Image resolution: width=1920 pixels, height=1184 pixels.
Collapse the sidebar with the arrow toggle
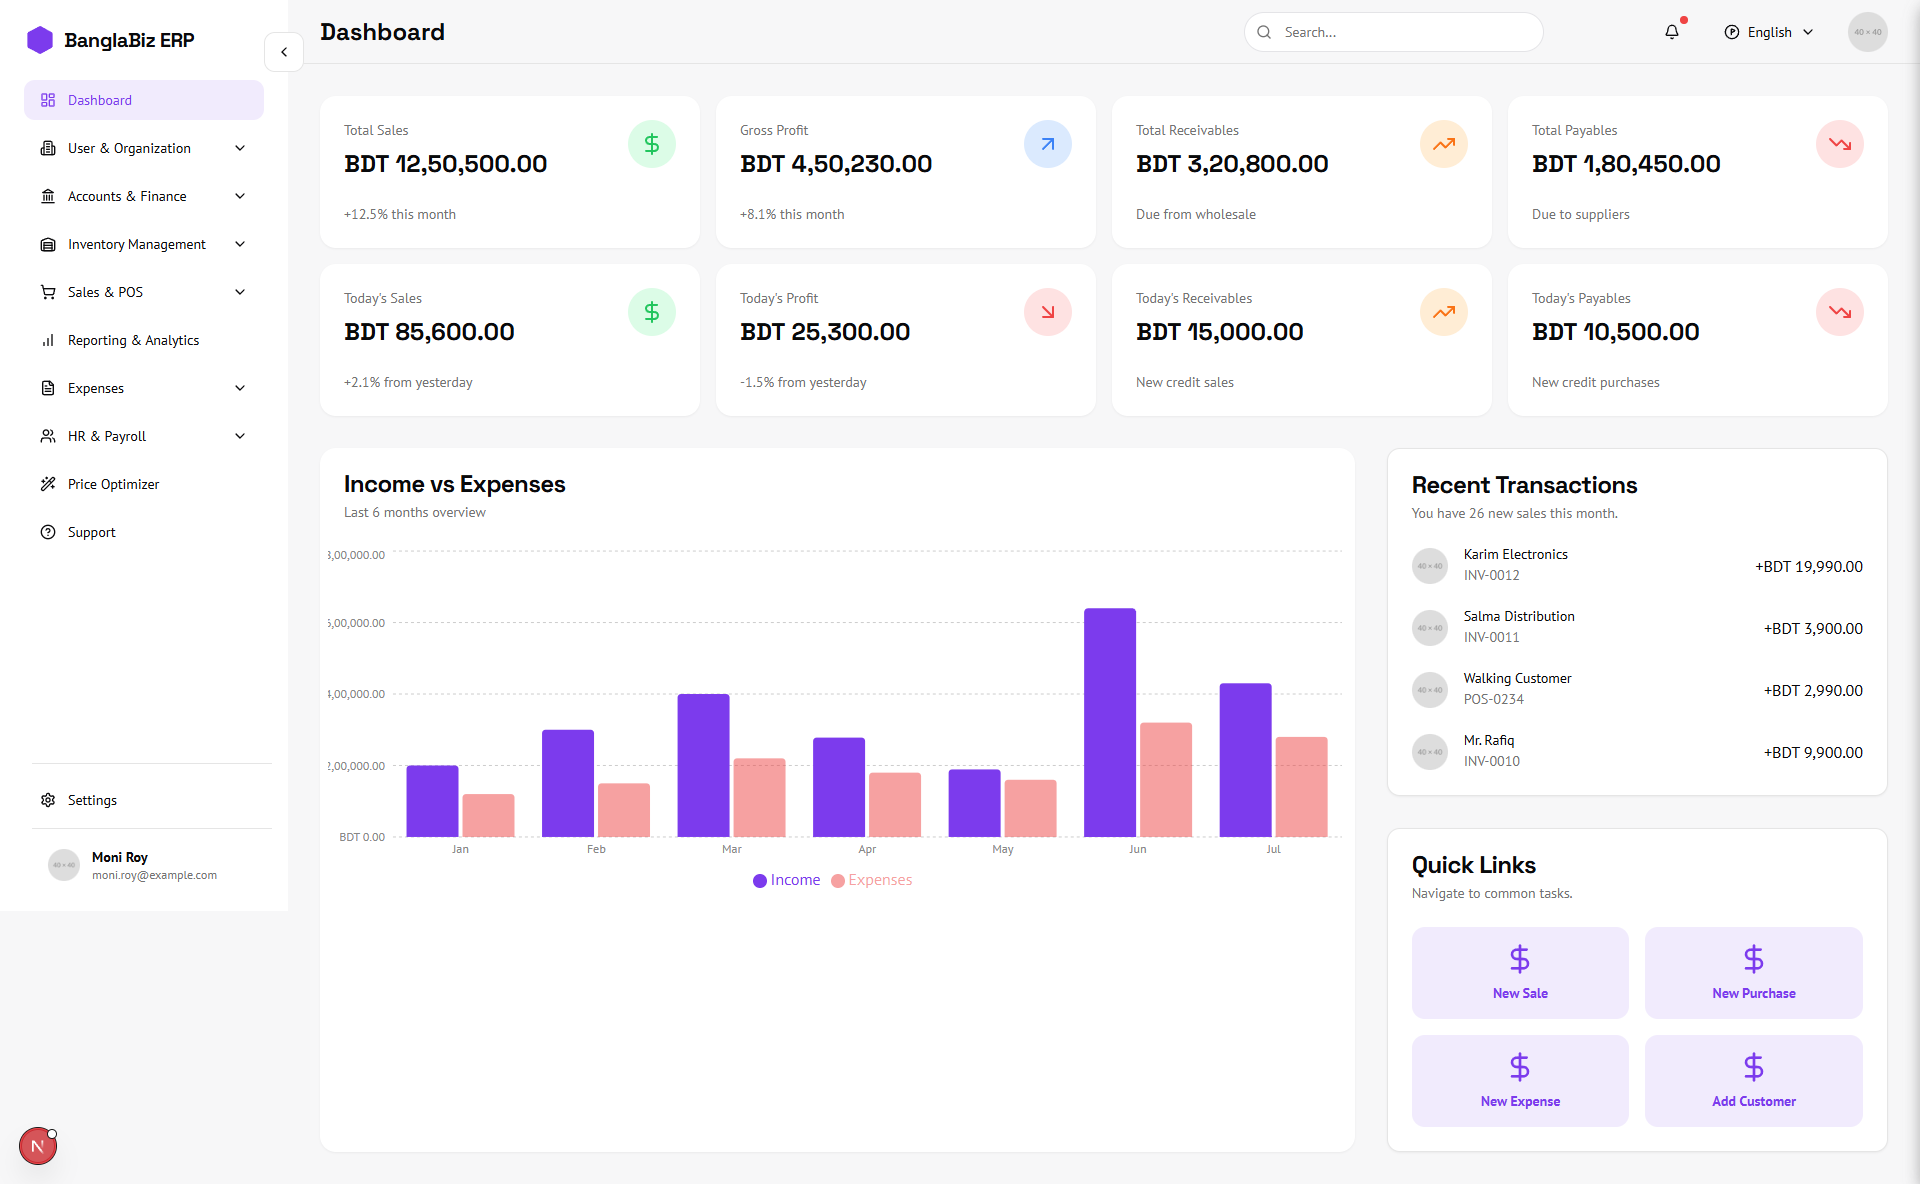tap(284, 52)
